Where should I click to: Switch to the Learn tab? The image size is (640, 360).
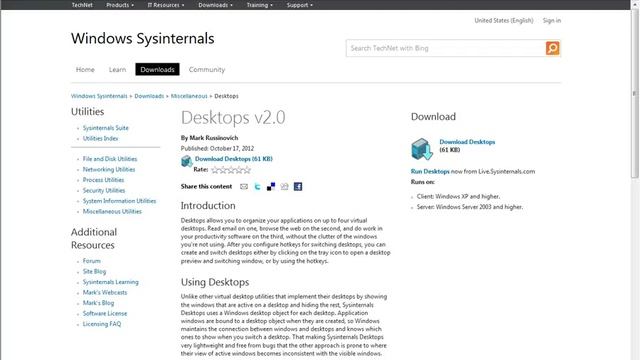pos(117,69)
